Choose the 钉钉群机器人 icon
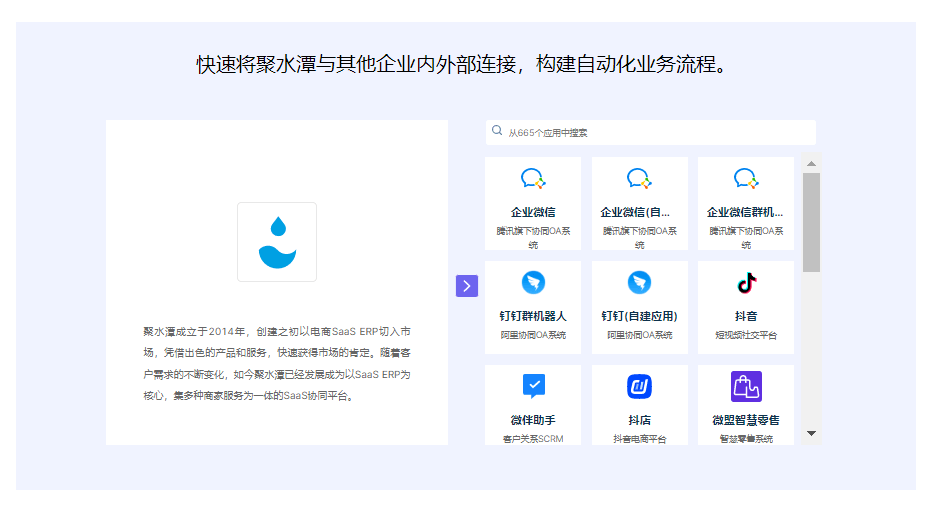 (533, 283)
